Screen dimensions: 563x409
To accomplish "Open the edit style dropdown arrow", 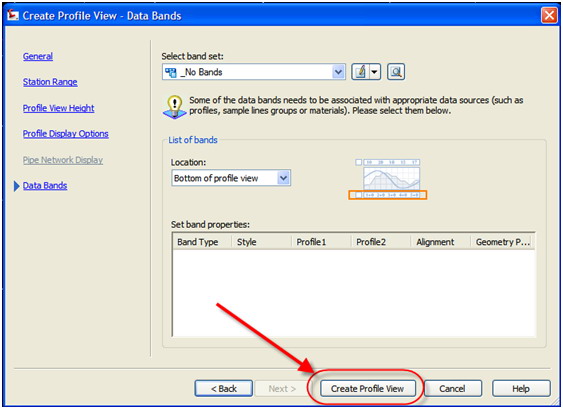I will (x=375, y=72).
